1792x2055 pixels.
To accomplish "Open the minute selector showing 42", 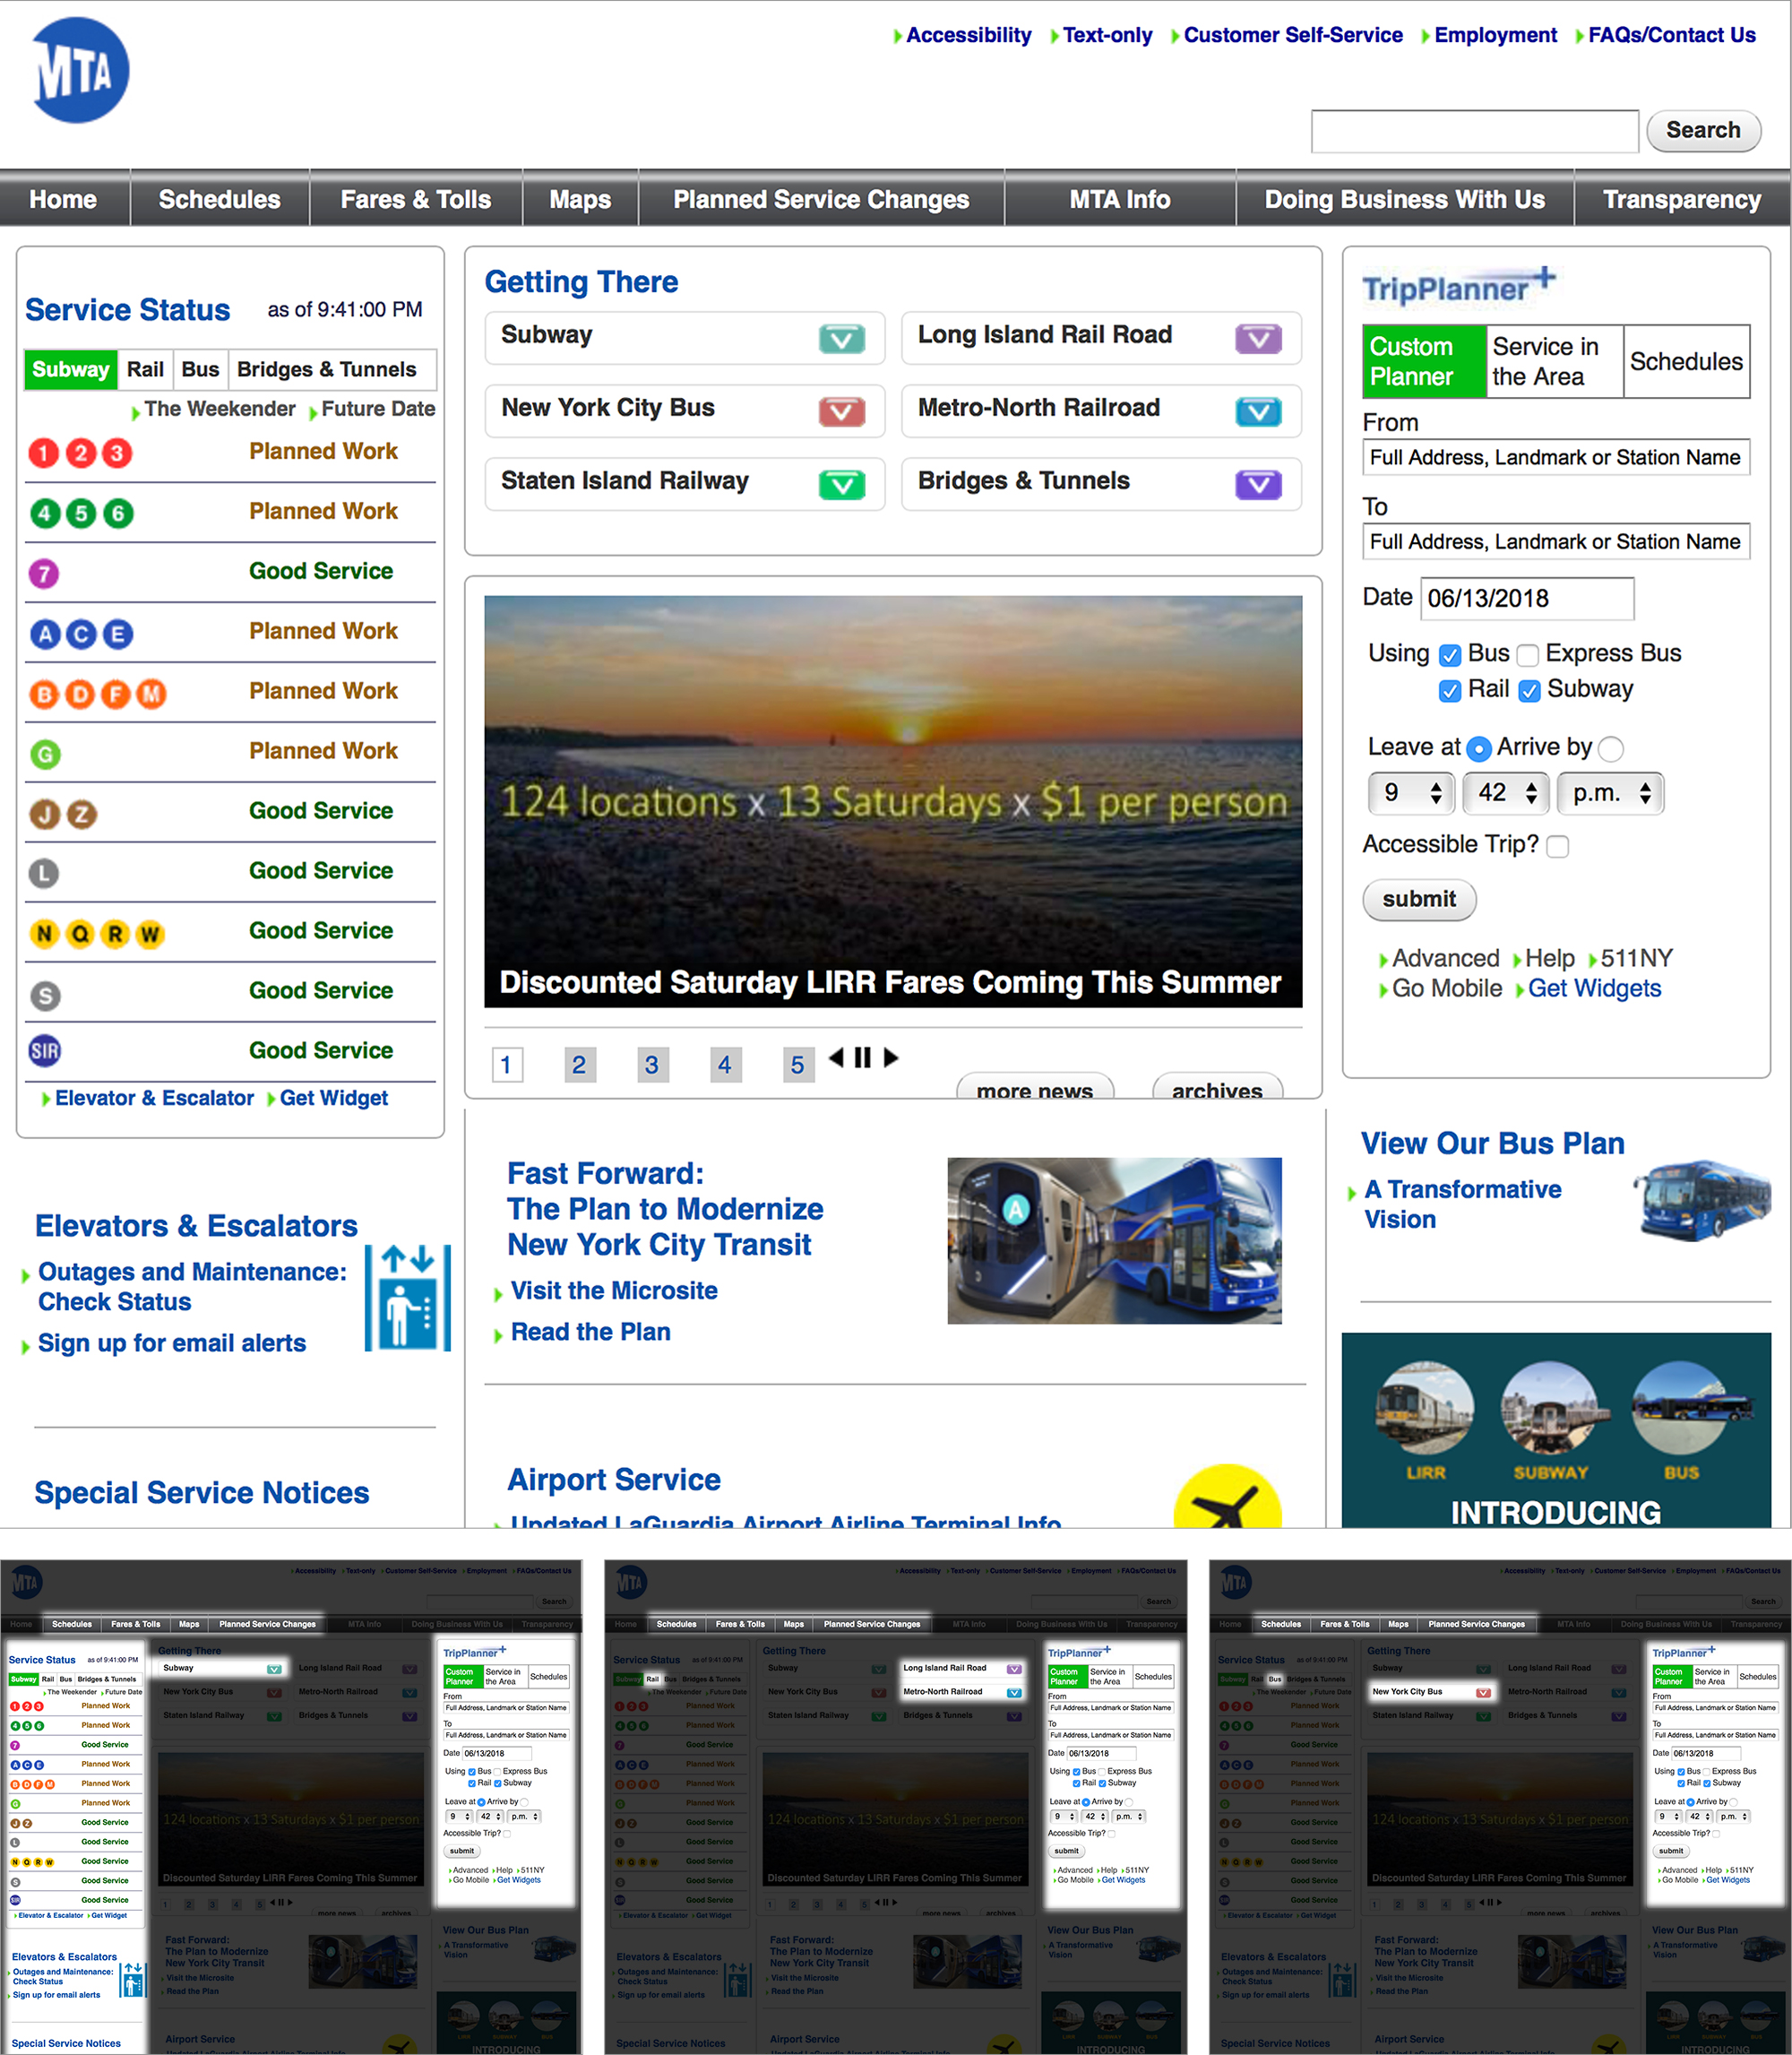I will tap(1505, 793).
